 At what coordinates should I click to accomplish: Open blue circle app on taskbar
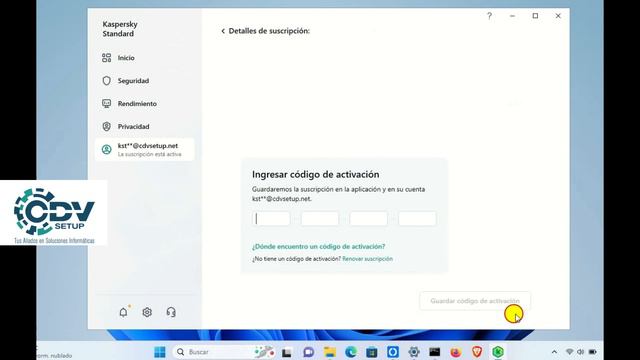click(393, 352)
